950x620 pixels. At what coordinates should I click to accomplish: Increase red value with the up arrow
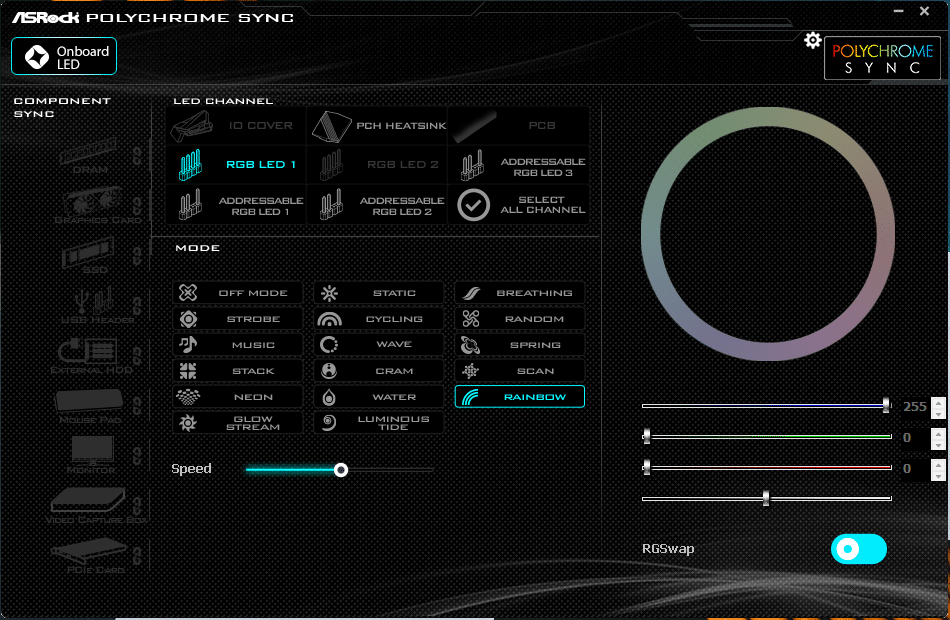click(x=938, y=464)
